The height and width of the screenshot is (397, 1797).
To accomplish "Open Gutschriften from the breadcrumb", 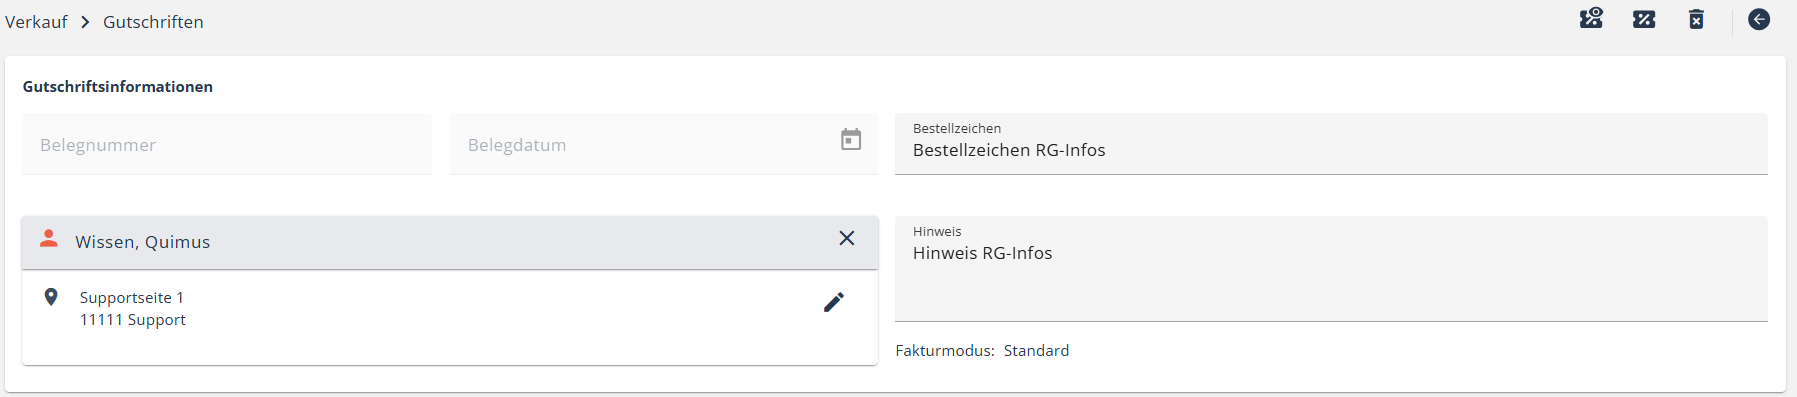I will (x=153, y=22).
